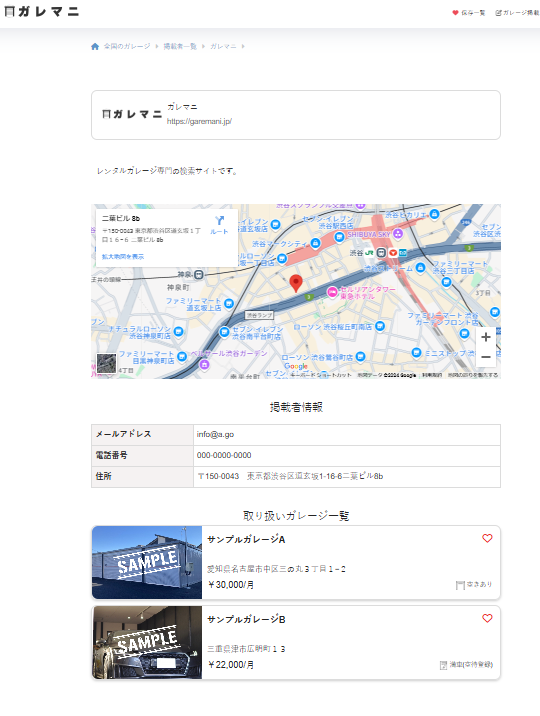Click the SHIBUYA SKY map marker

click(x=398, y=234)
